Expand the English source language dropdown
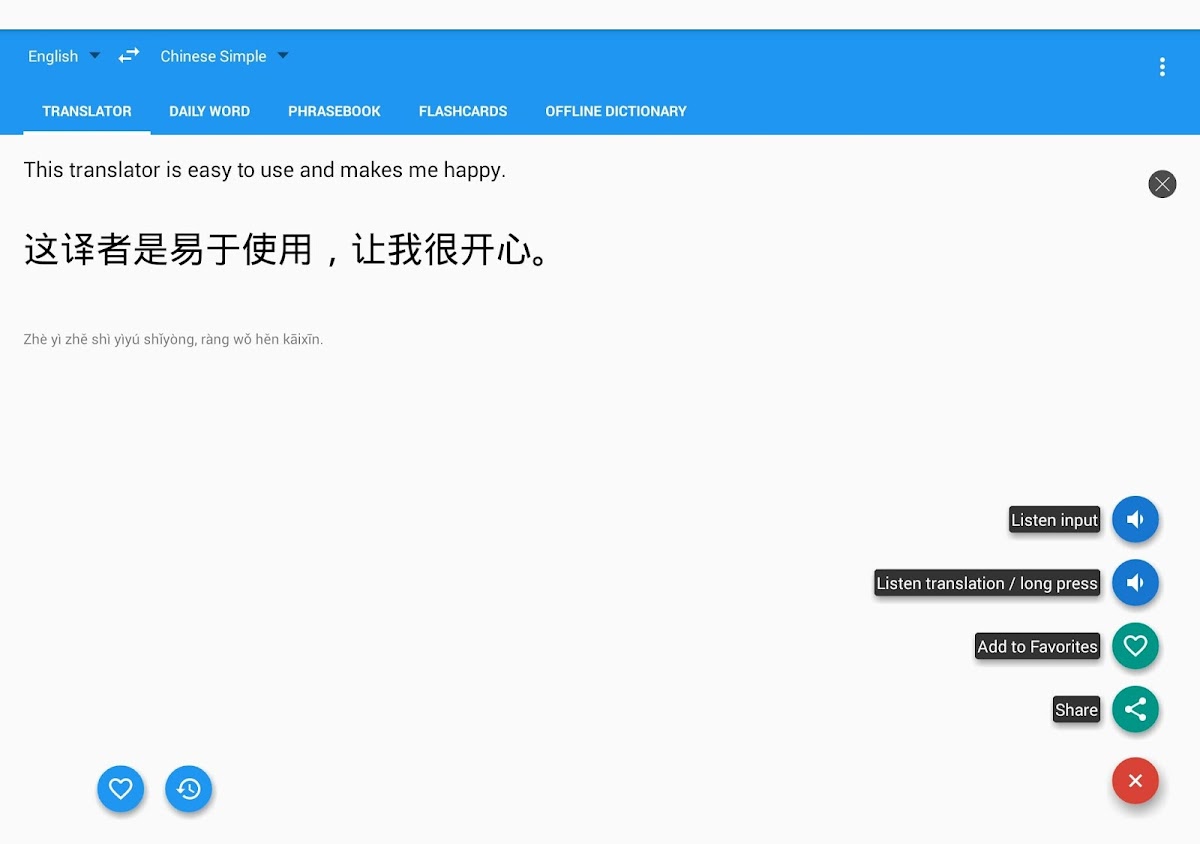Image resolution: width=1200 pixels, height=844 pixels. tap(64, 56)
